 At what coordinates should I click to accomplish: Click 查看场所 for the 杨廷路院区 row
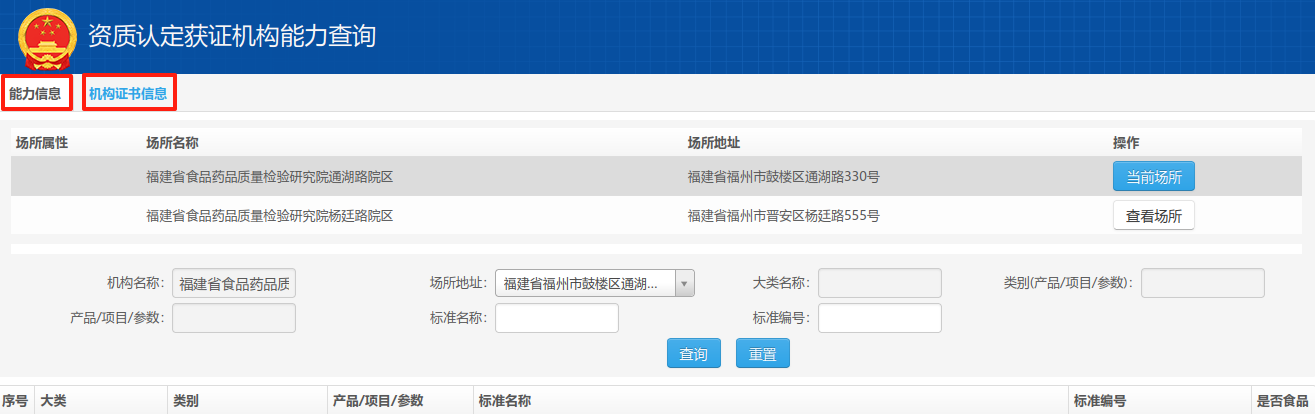1154,216
